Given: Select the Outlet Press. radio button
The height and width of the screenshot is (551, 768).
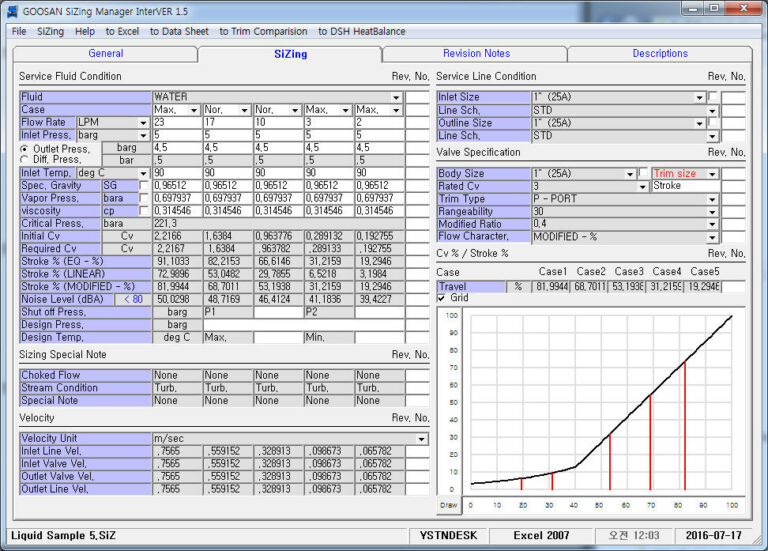Looking at the screenshot, I should point(24,148).
